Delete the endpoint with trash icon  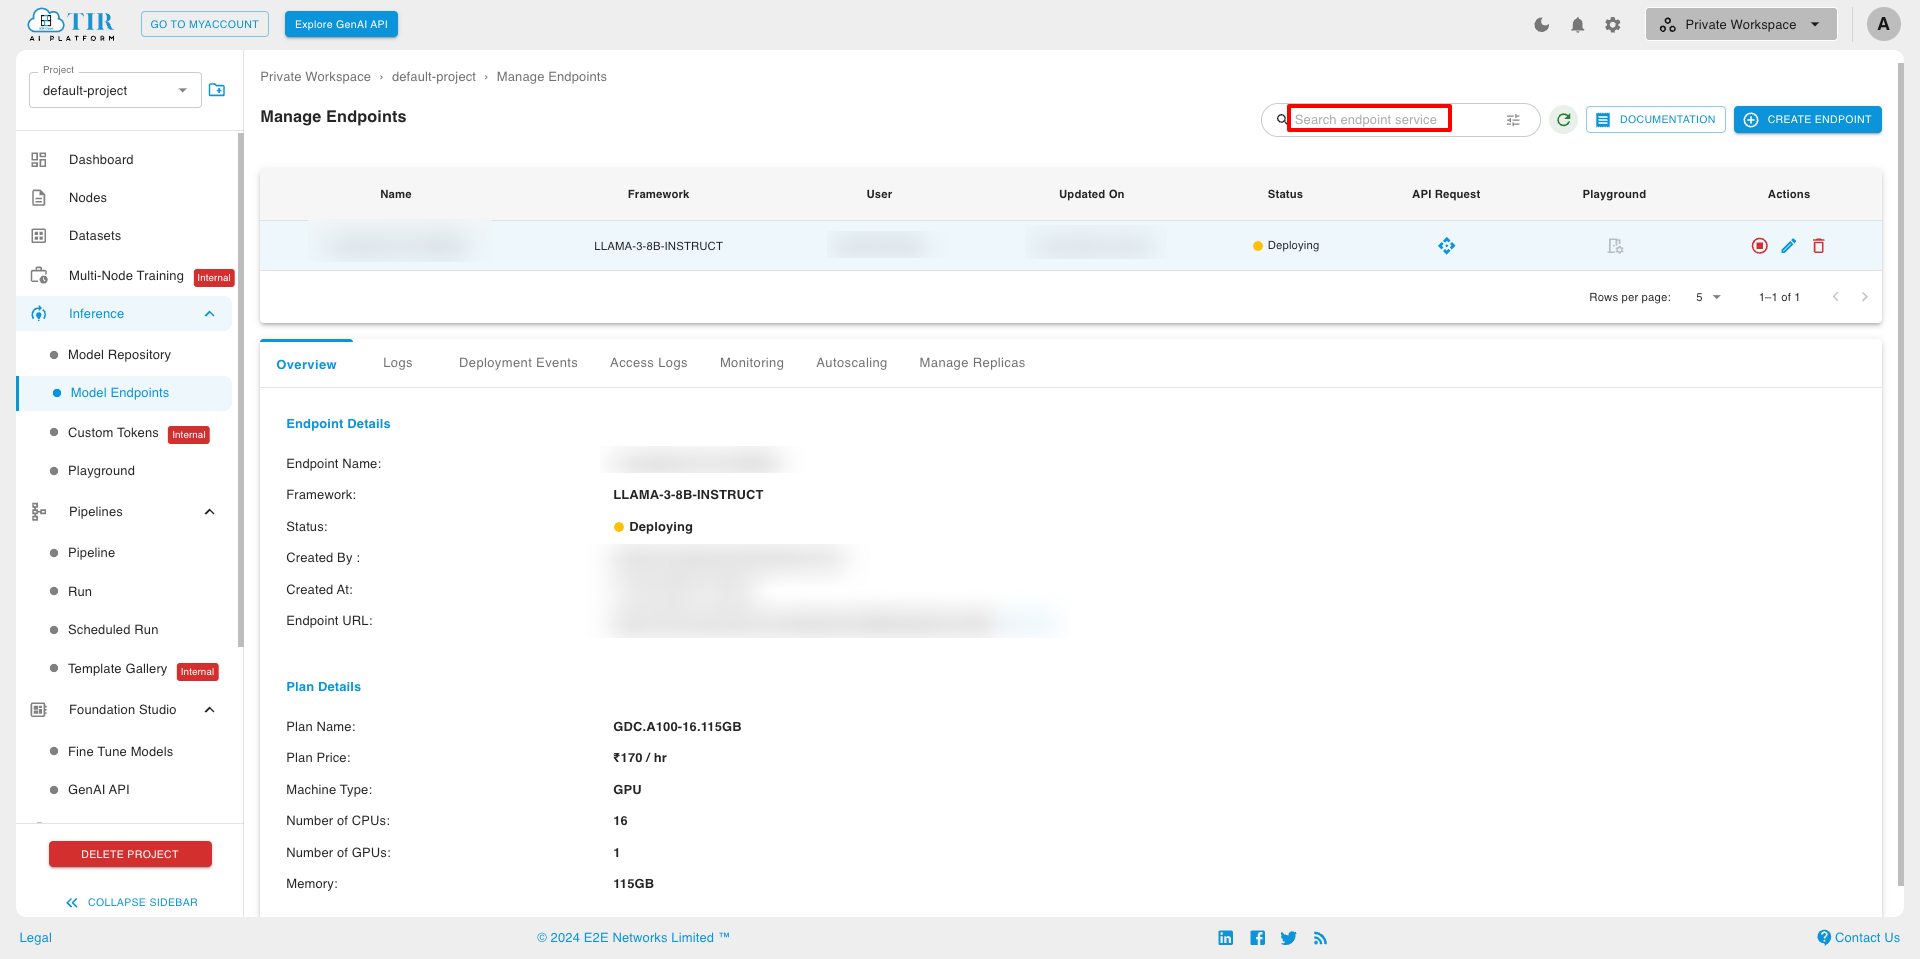tap(1819, 246)
